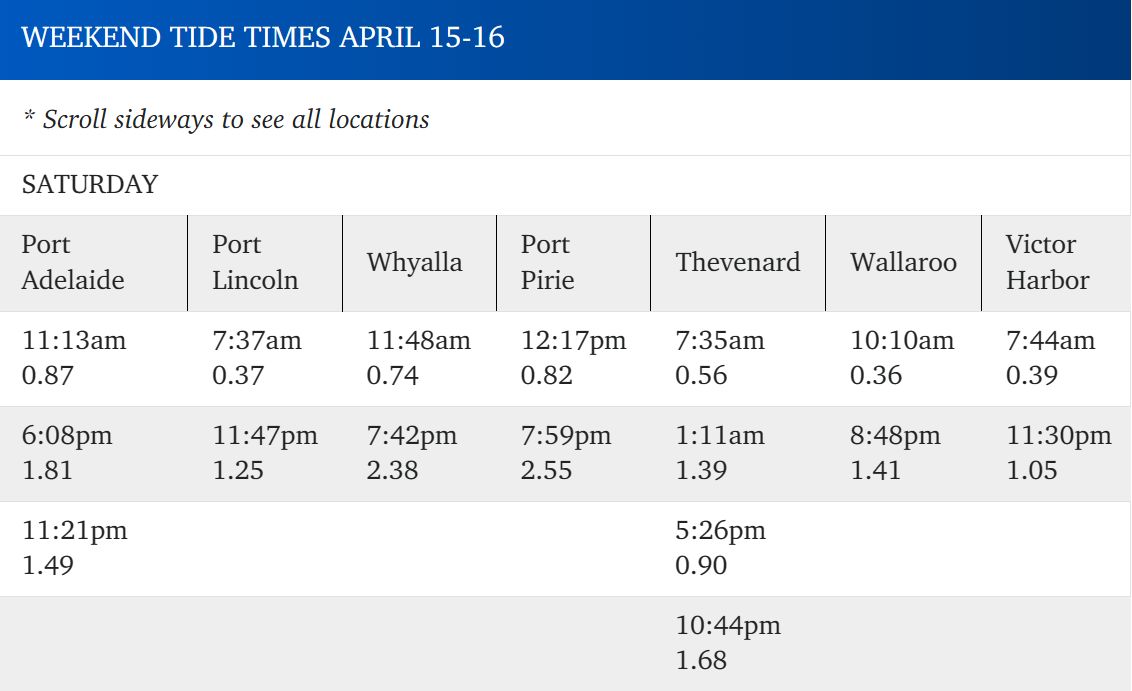Viewport: 1132px width, 691px height.
Task: Select Thevenard 10:44pm 1.68 cell
Action: coord(728,643)
